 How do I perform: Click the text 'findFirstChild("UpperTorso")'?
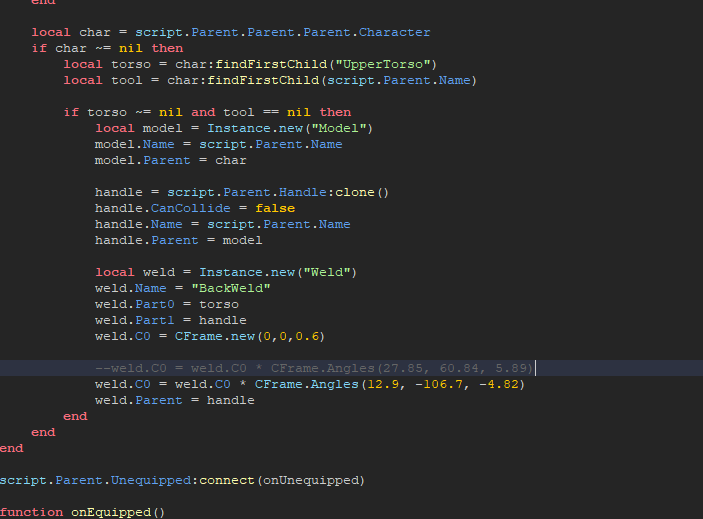tap(326, 65)
